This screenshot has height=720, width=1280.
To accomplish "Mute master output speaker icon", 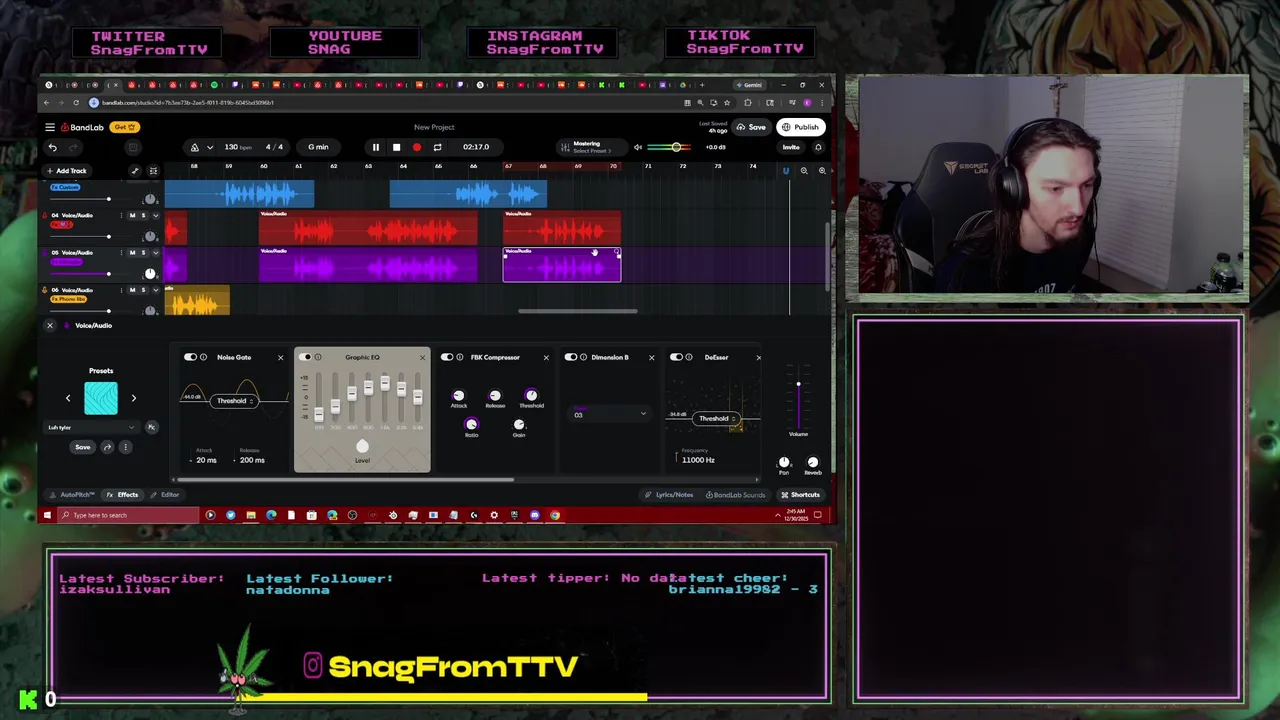I will tap(638, 147).
